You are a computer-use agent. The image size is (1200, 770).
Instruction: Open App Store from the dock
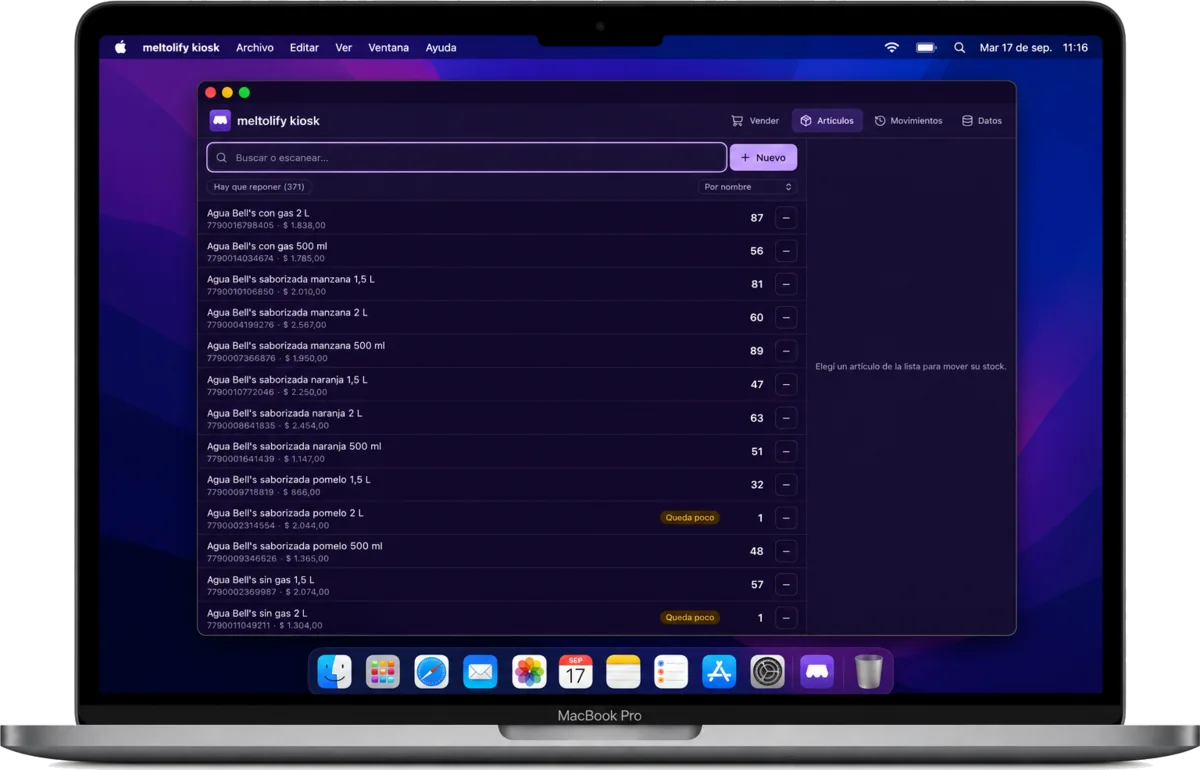[719, 672]
